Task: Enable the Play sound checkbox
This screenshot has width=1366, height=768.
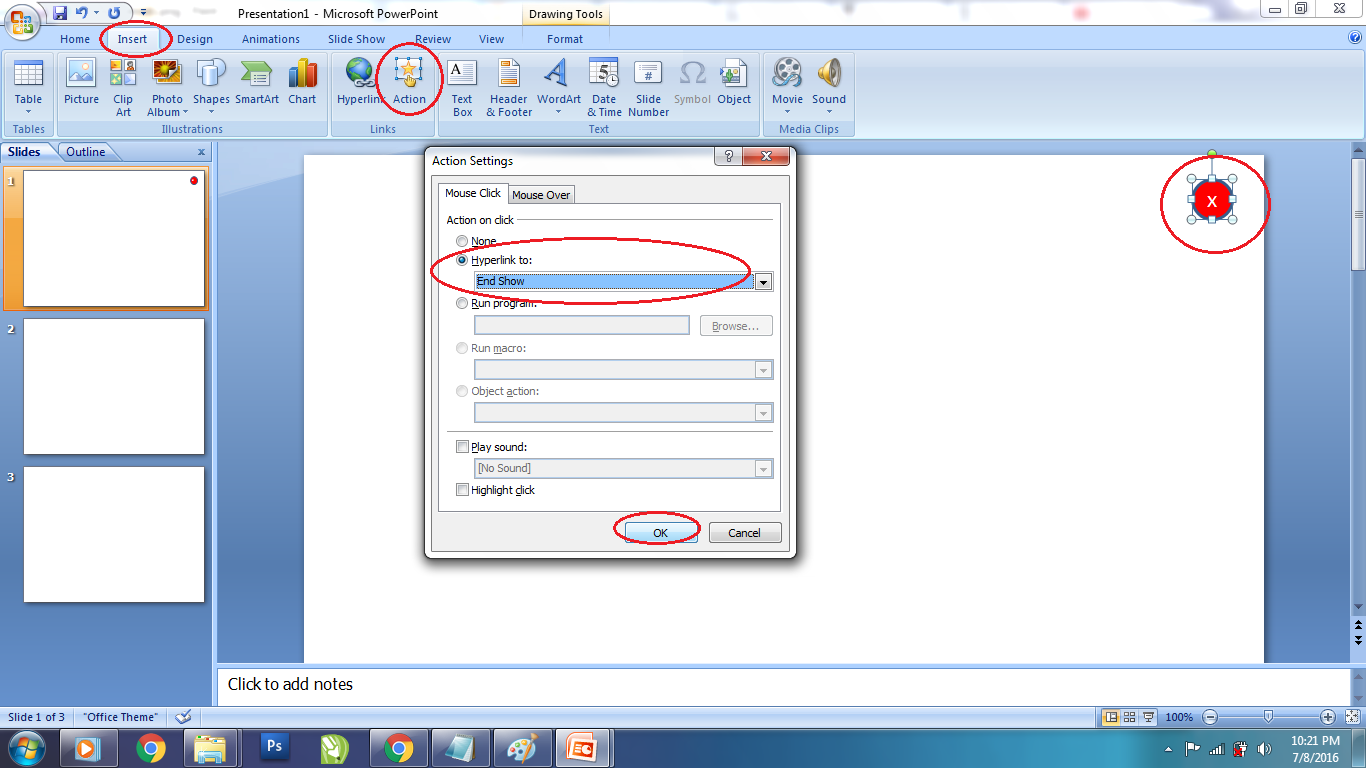Action: (x=462, y=446)
